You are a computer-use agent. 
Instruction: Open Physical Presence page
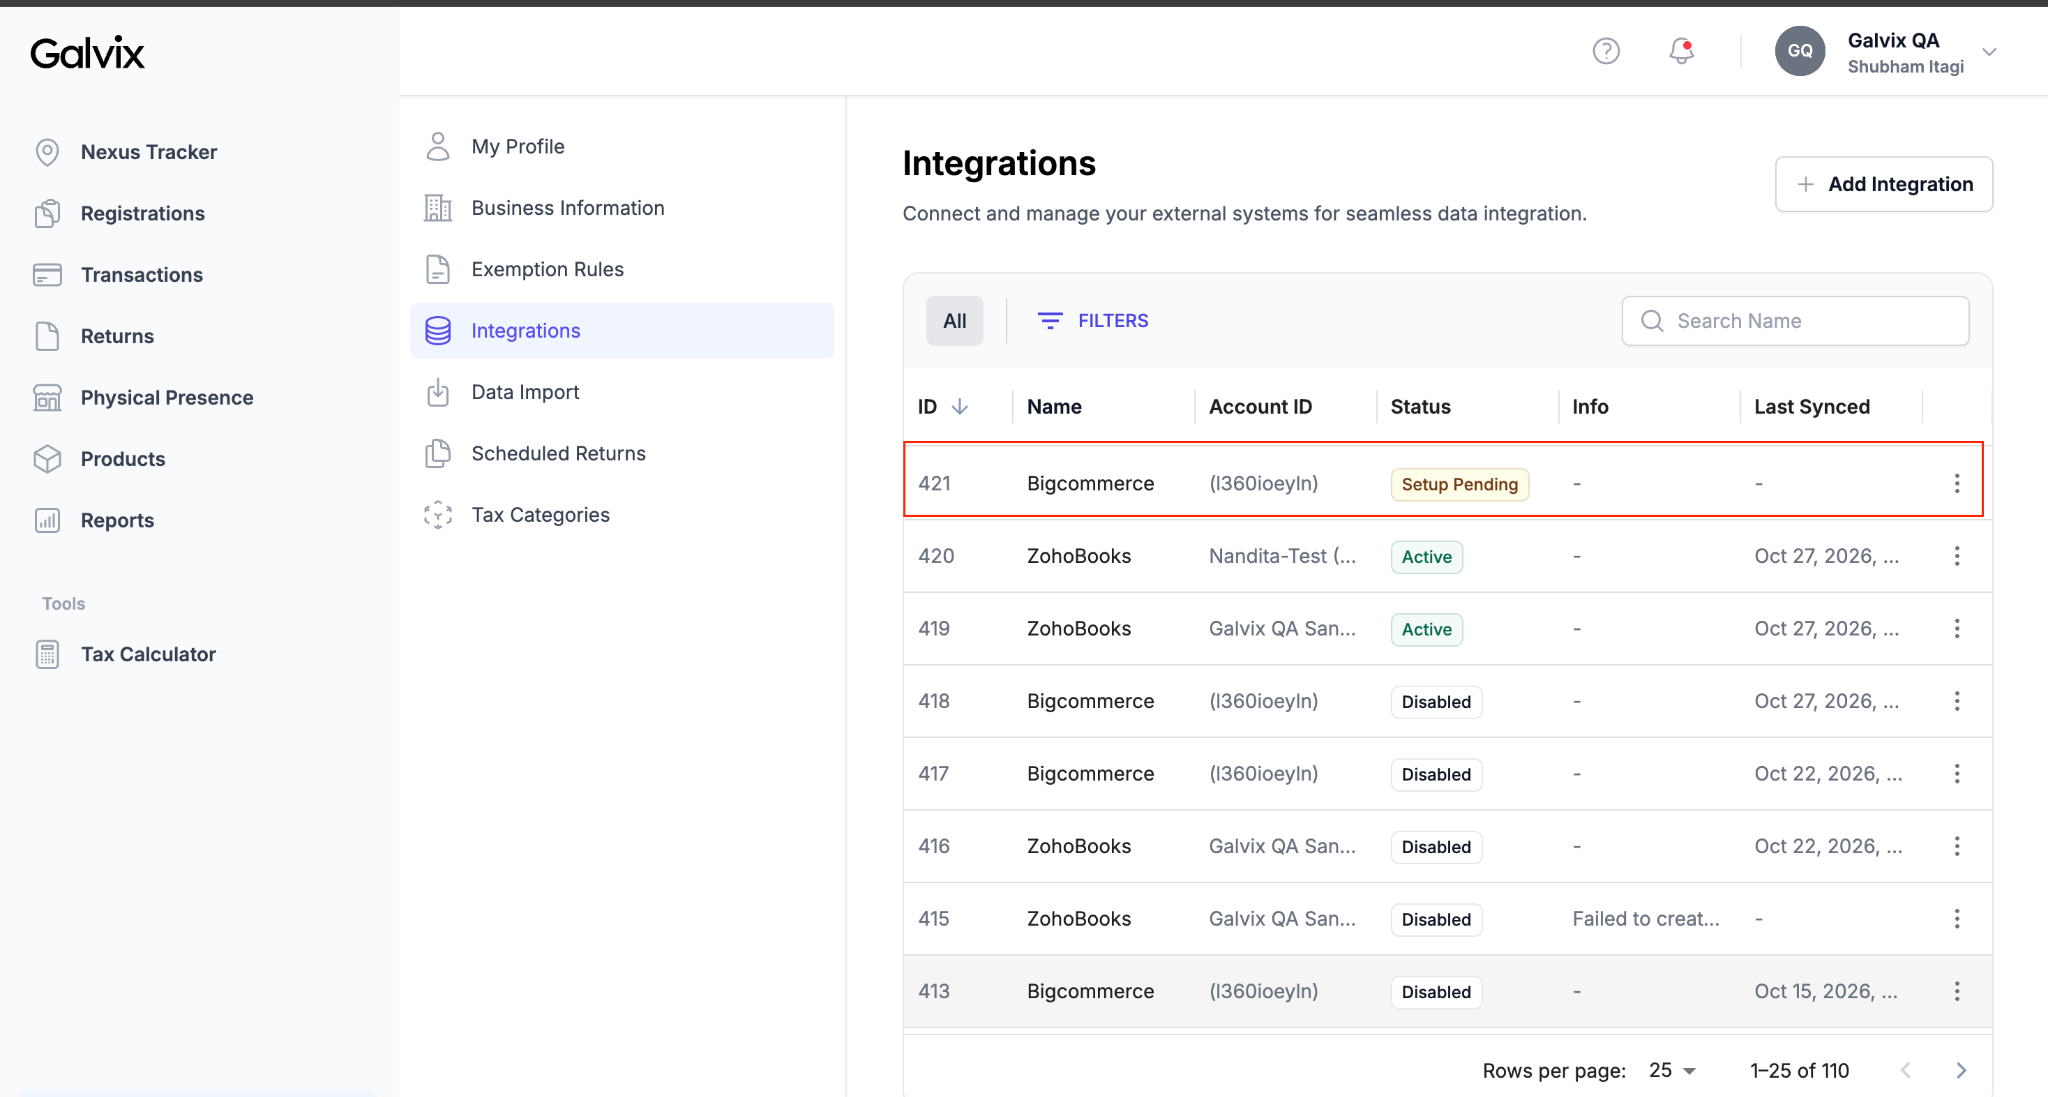[167, 398]
